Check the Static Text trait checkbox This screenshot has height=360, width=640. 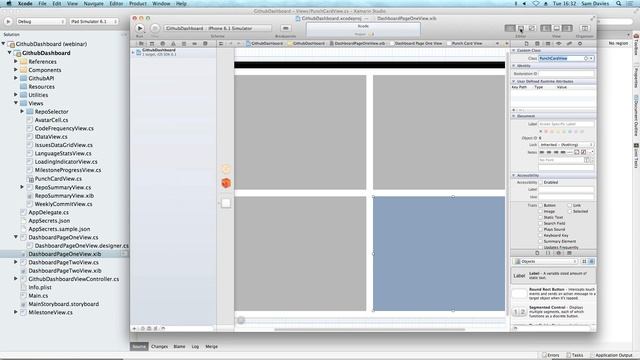[540, 217]
